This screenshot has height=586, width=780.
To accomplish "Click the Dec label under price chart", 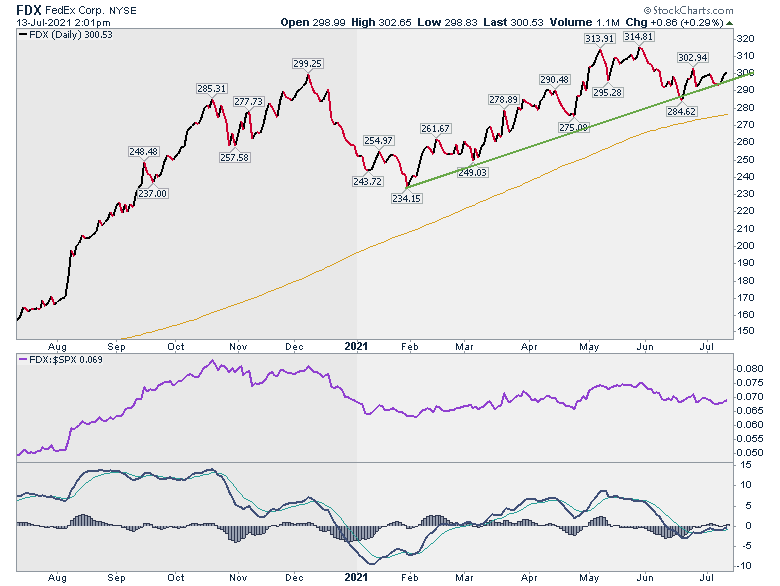I will pos(294,347).
